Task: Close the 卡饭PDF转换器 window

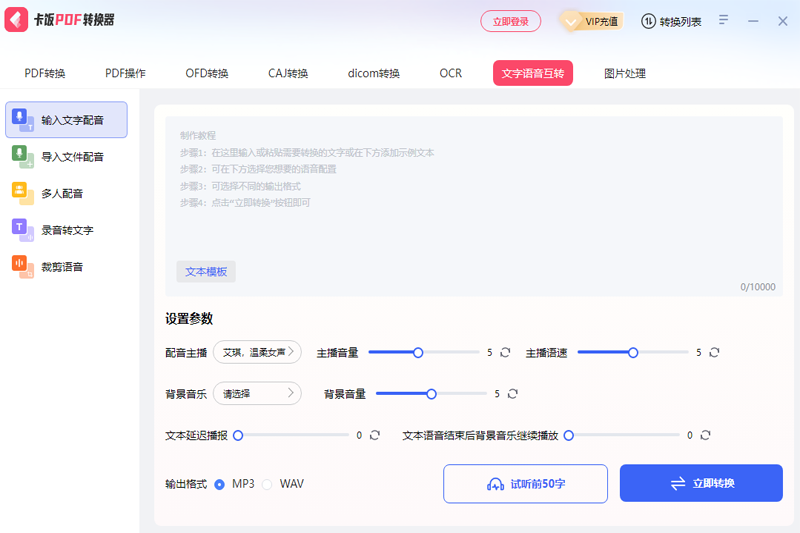Action: coord(783,21)
